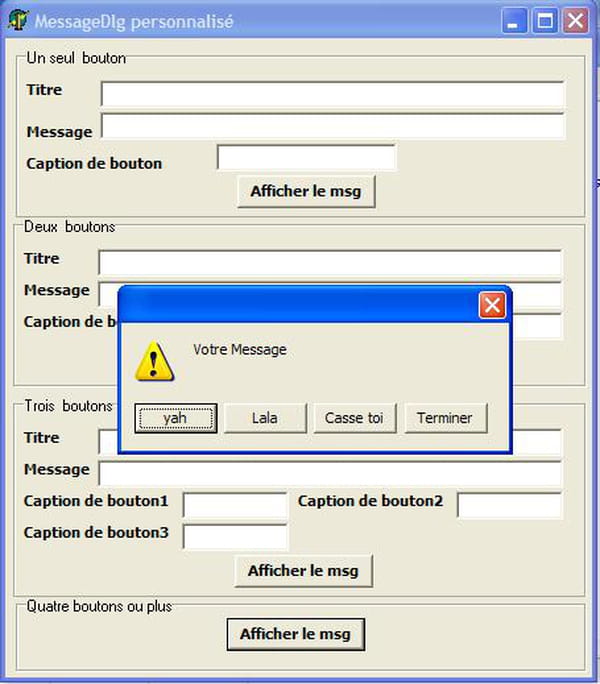Screen dimensions: 600x684
Task: Click the 'Terminer' button
Action: pos(446,418)
